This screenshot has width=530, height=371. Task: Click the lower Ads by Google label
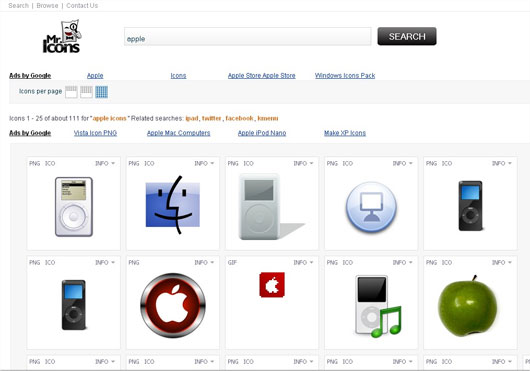pos(30,133)
